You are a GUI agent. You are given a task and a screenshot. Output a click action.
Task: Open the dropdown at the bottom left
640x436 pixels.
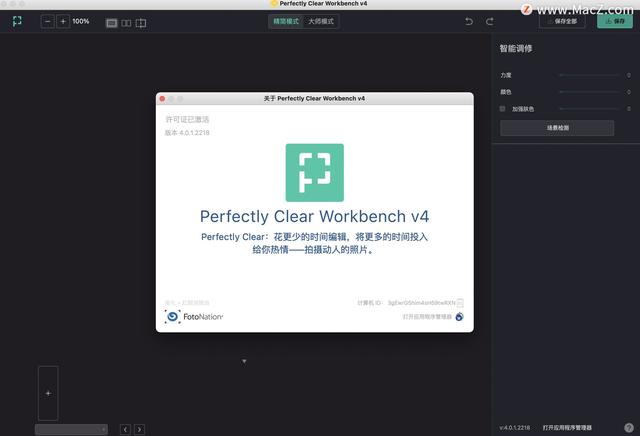pyautogui.click(x=71, y=429)
